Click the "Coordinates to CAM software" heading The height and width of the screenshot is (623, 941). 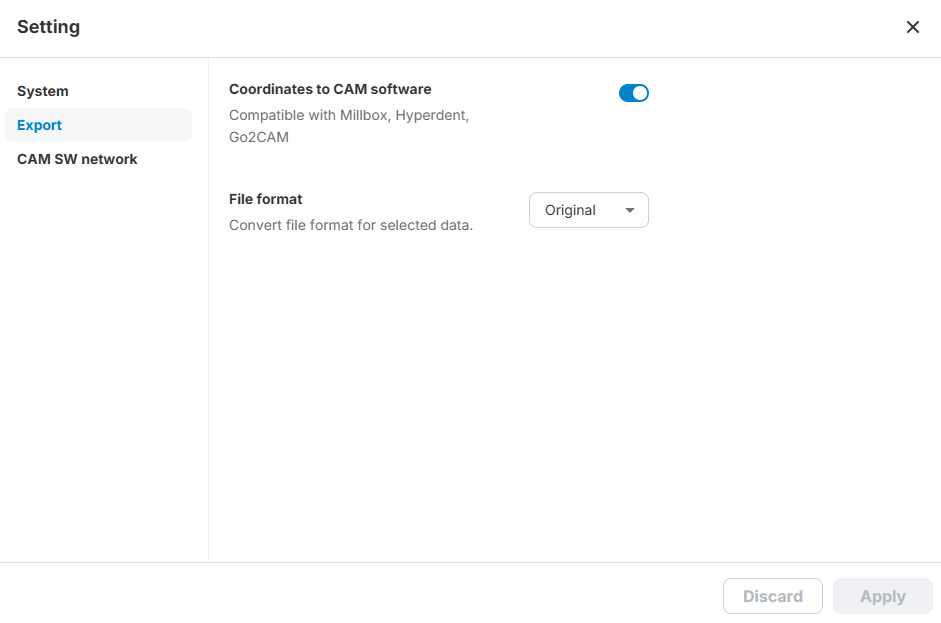(x=330, y=89)
